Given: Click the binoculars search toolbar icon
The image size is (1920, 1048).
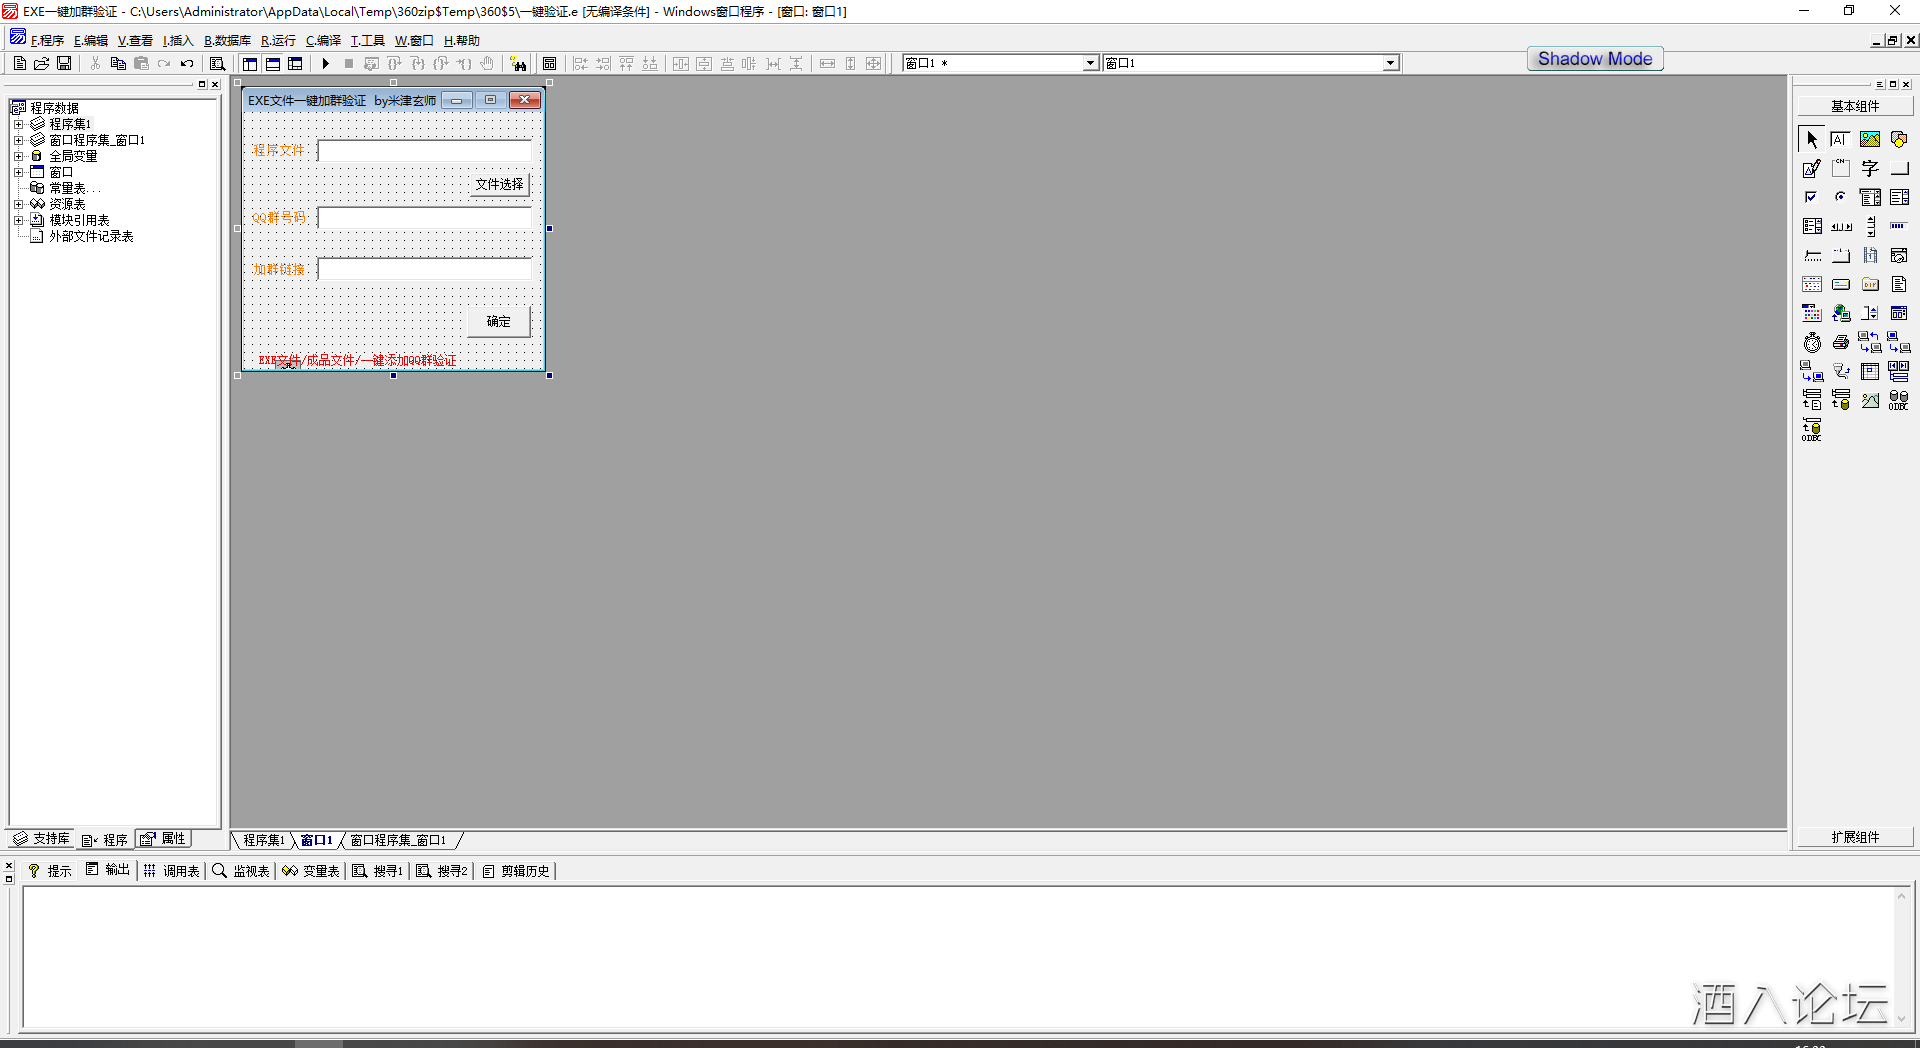Looking at the screenshot, I should pos(518,64).
